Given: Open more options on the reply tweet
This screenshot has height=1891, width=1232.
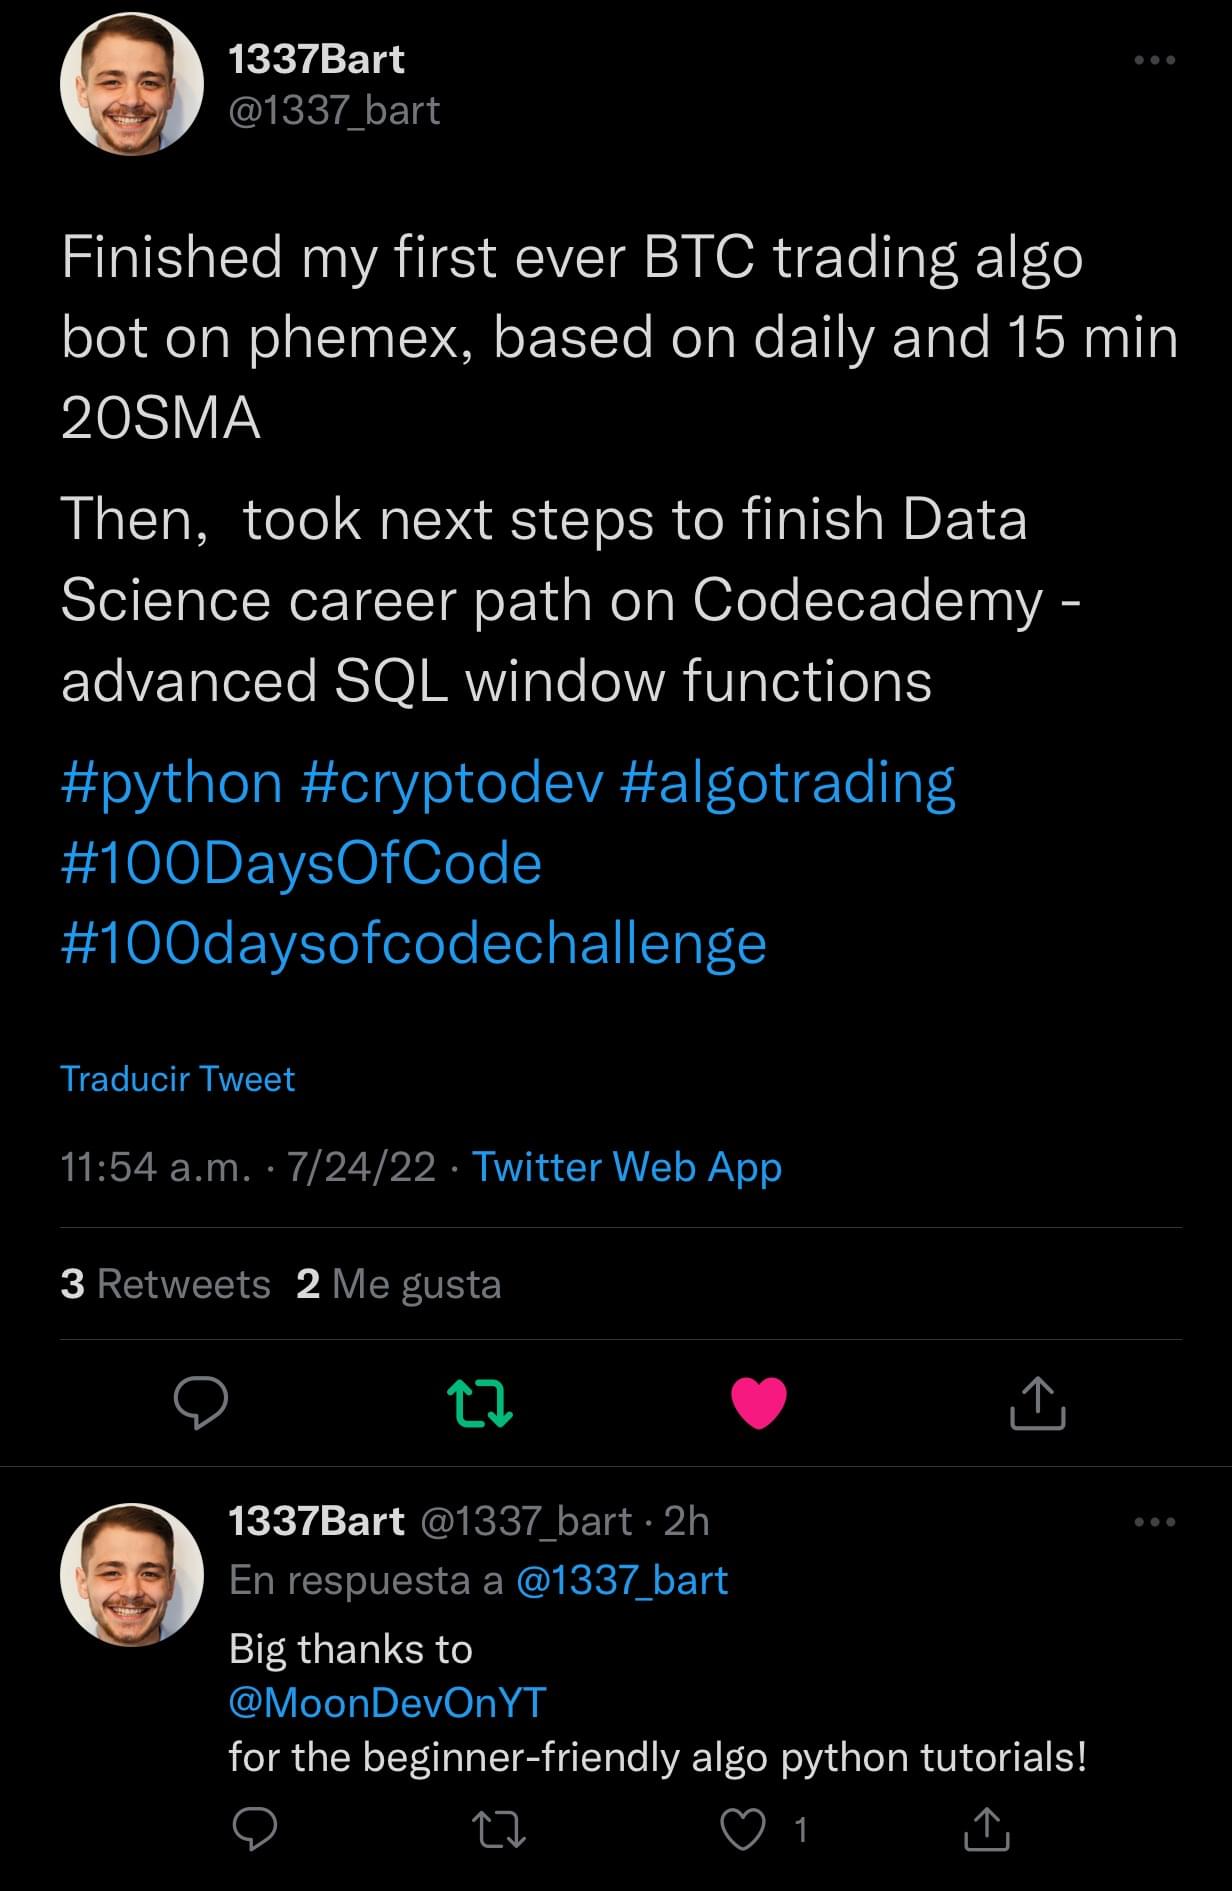Looking at the screenshot, I should [x=1155, y=1522].
